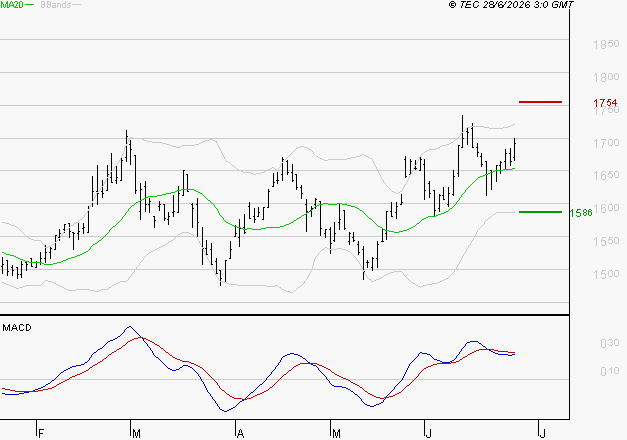627x440 pixels.
Task: Click the green 1586 support line
Action: point(540,212)
